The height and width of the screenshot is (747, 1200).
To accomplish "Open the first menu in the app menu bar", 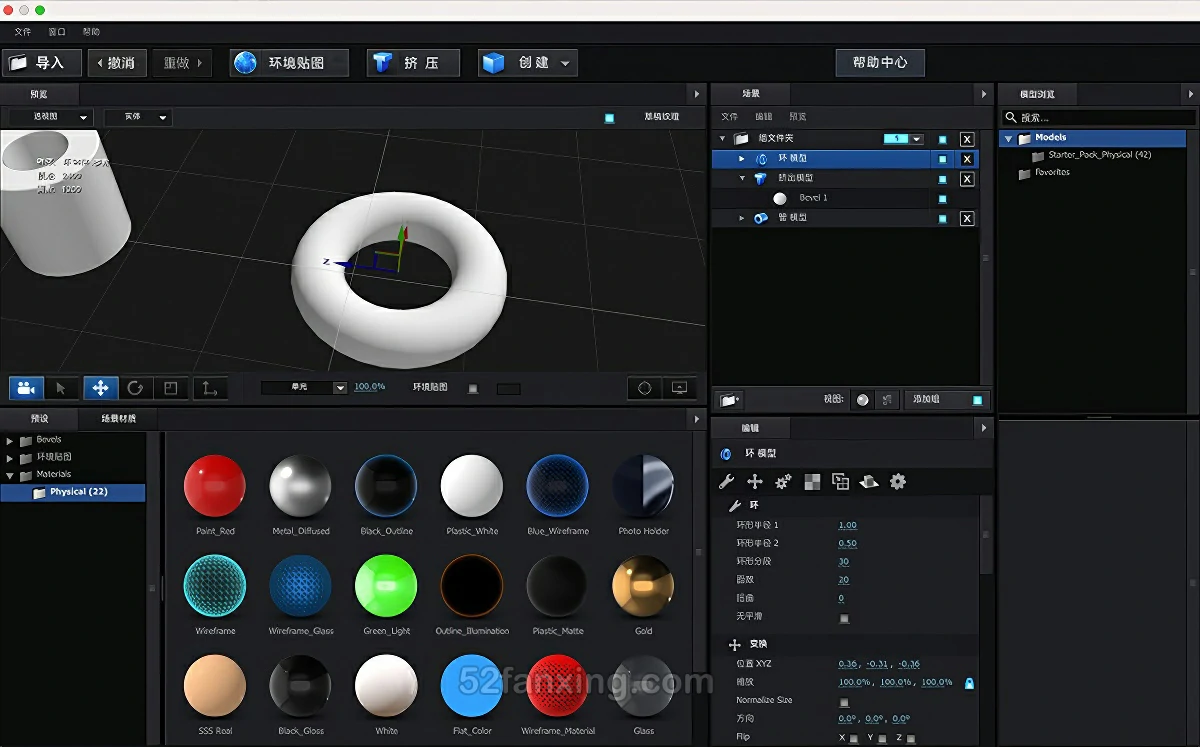I will (22, 32).
